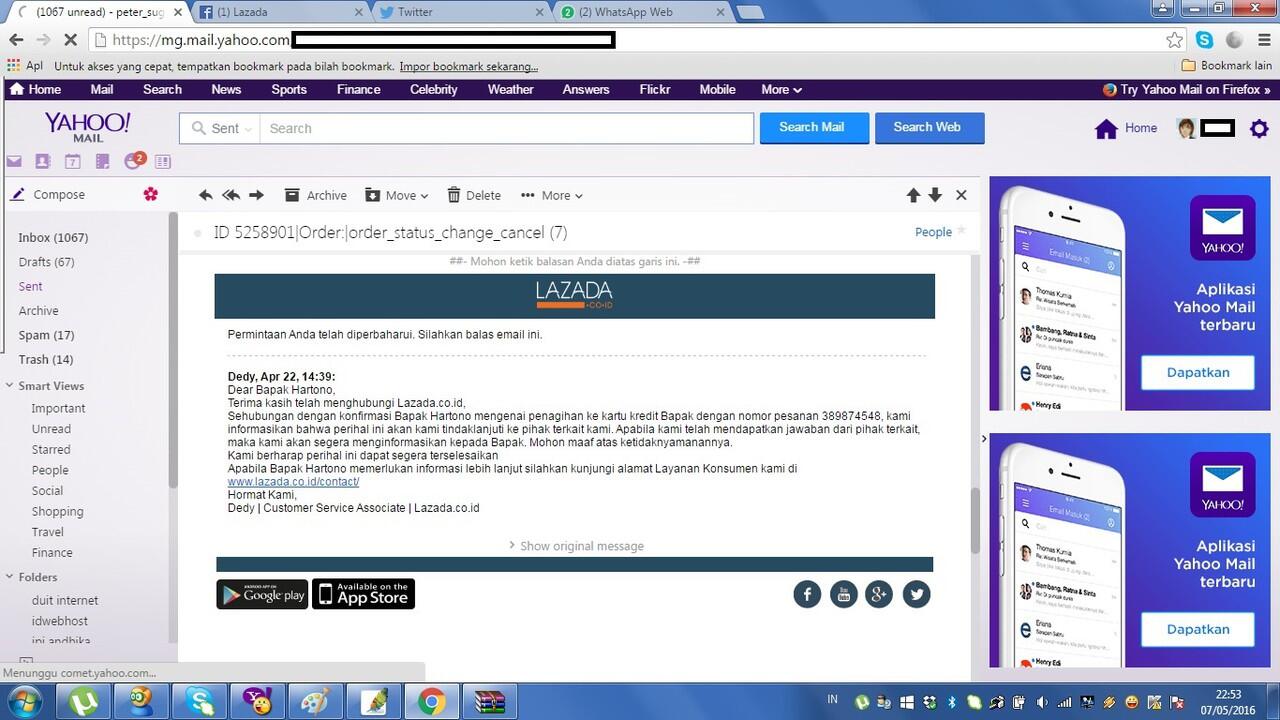The image size is (1280, 720).
Task: Star the message next to People
Action: pyautogui.click(x=961, y=231)
